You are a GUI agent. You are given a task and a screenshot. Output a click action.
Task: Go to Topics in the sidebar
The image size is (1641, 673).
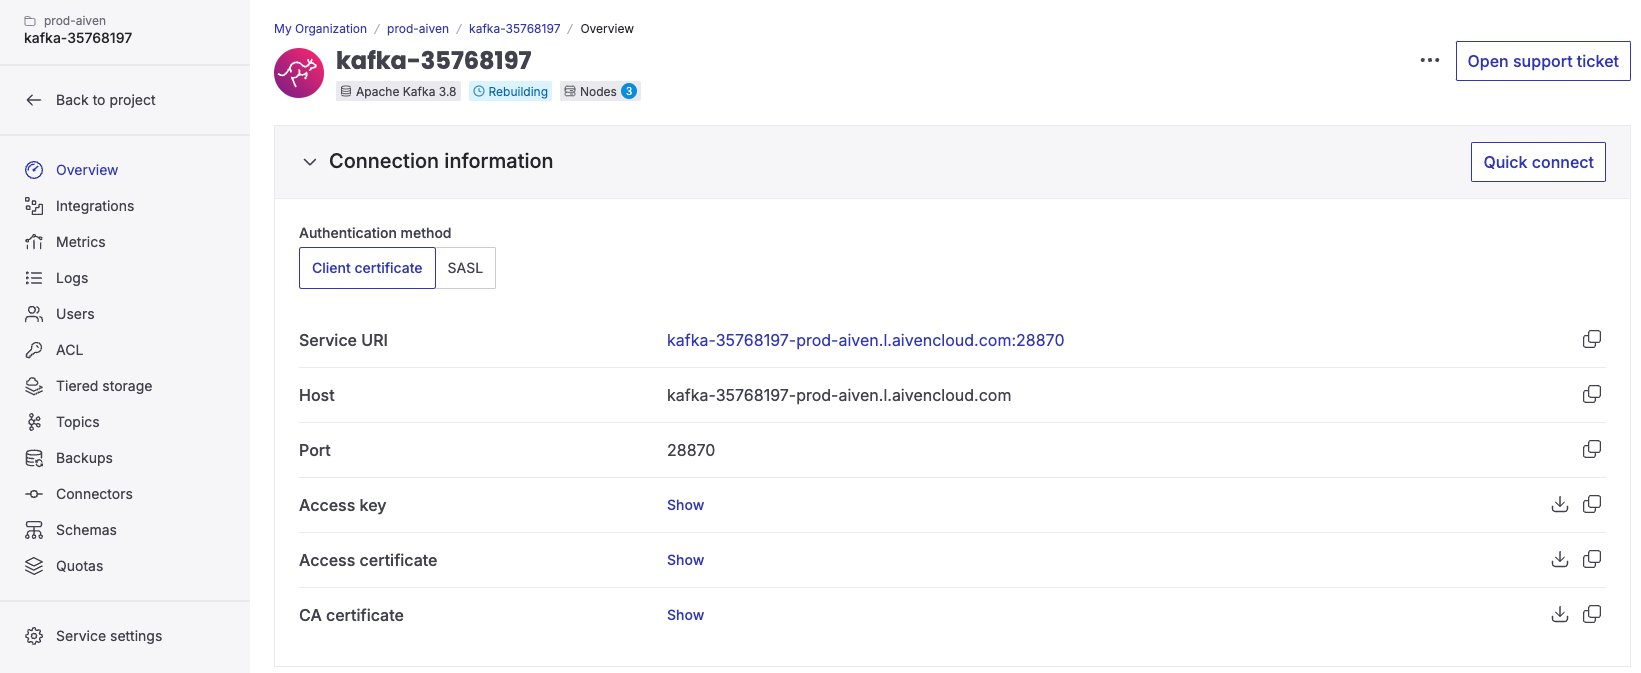tap(78, 422)
